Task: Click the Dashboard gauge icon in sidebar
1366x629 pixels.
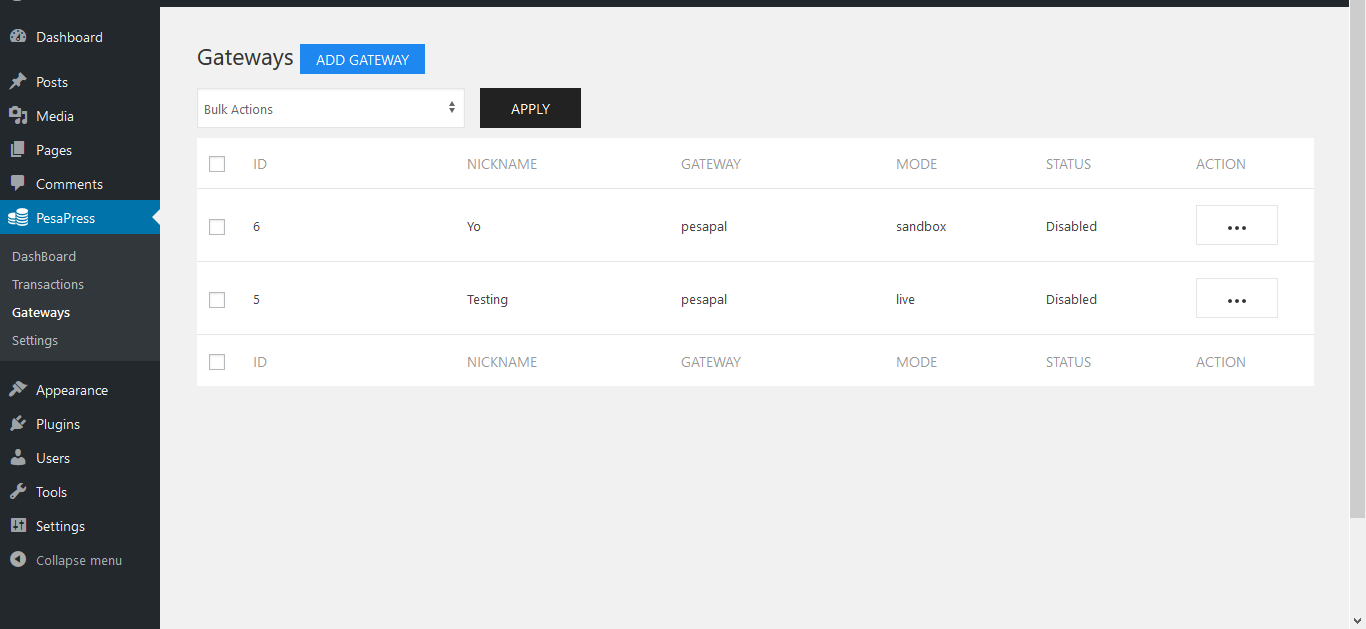Action: tap(18, 37)
